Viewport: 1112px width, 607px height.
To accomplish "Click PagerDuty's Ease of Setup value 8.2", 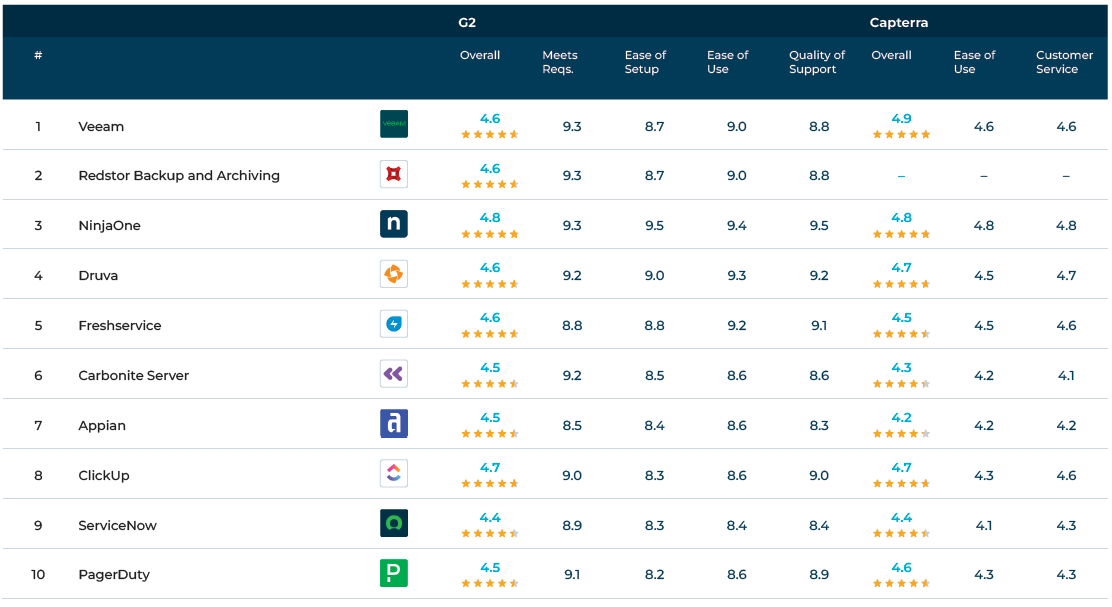I will coord(655,575).
